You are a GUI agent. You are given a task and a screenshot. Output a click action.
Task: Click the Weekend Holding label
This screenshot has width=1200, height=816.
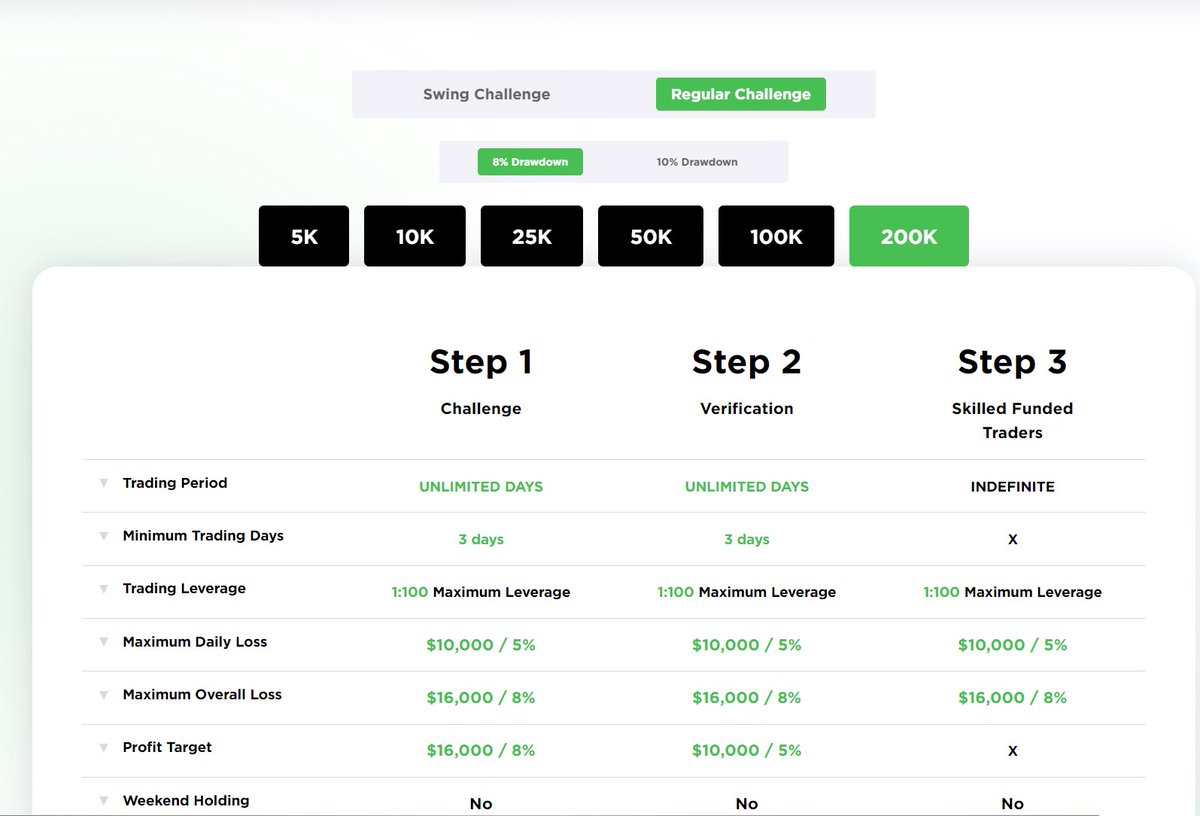pos(186,801)
